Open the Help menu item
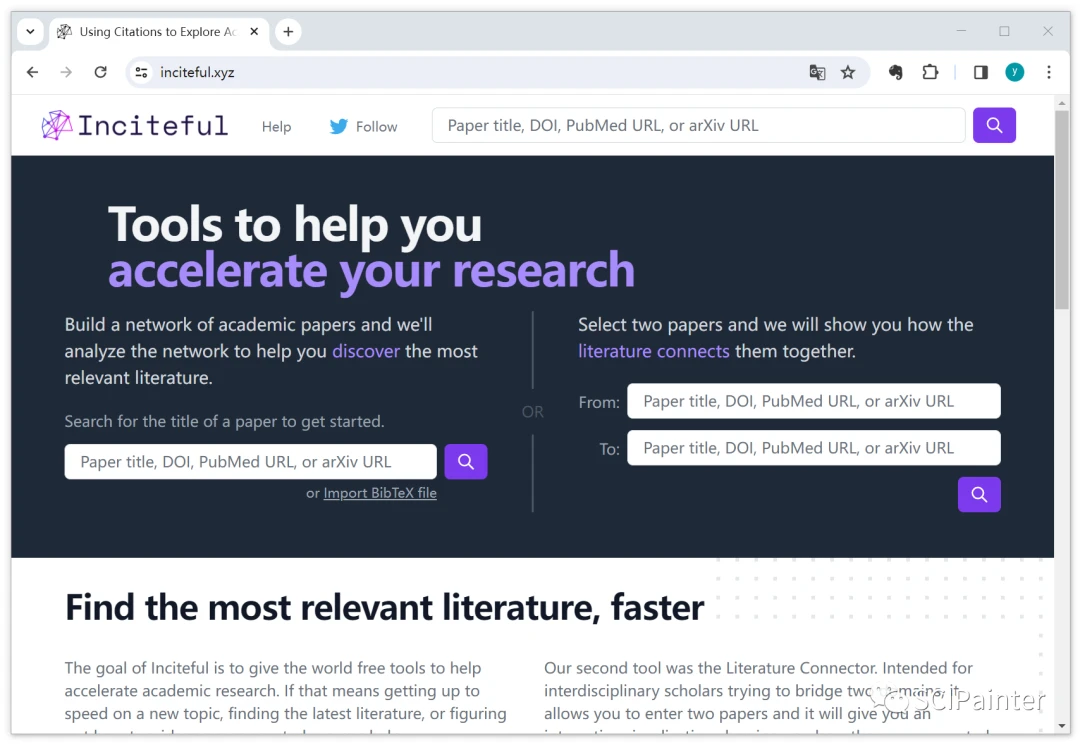Image resolution: width=1080 pixels, height=745 pixels. [276, 127]
